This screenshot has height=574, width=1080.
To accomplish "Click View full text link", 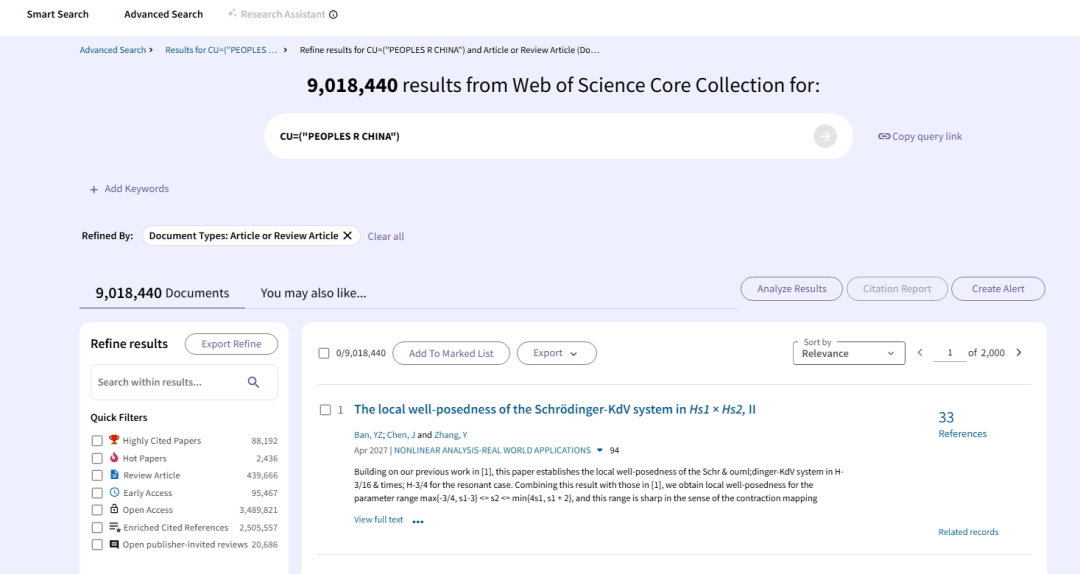I will click(378, 520).
